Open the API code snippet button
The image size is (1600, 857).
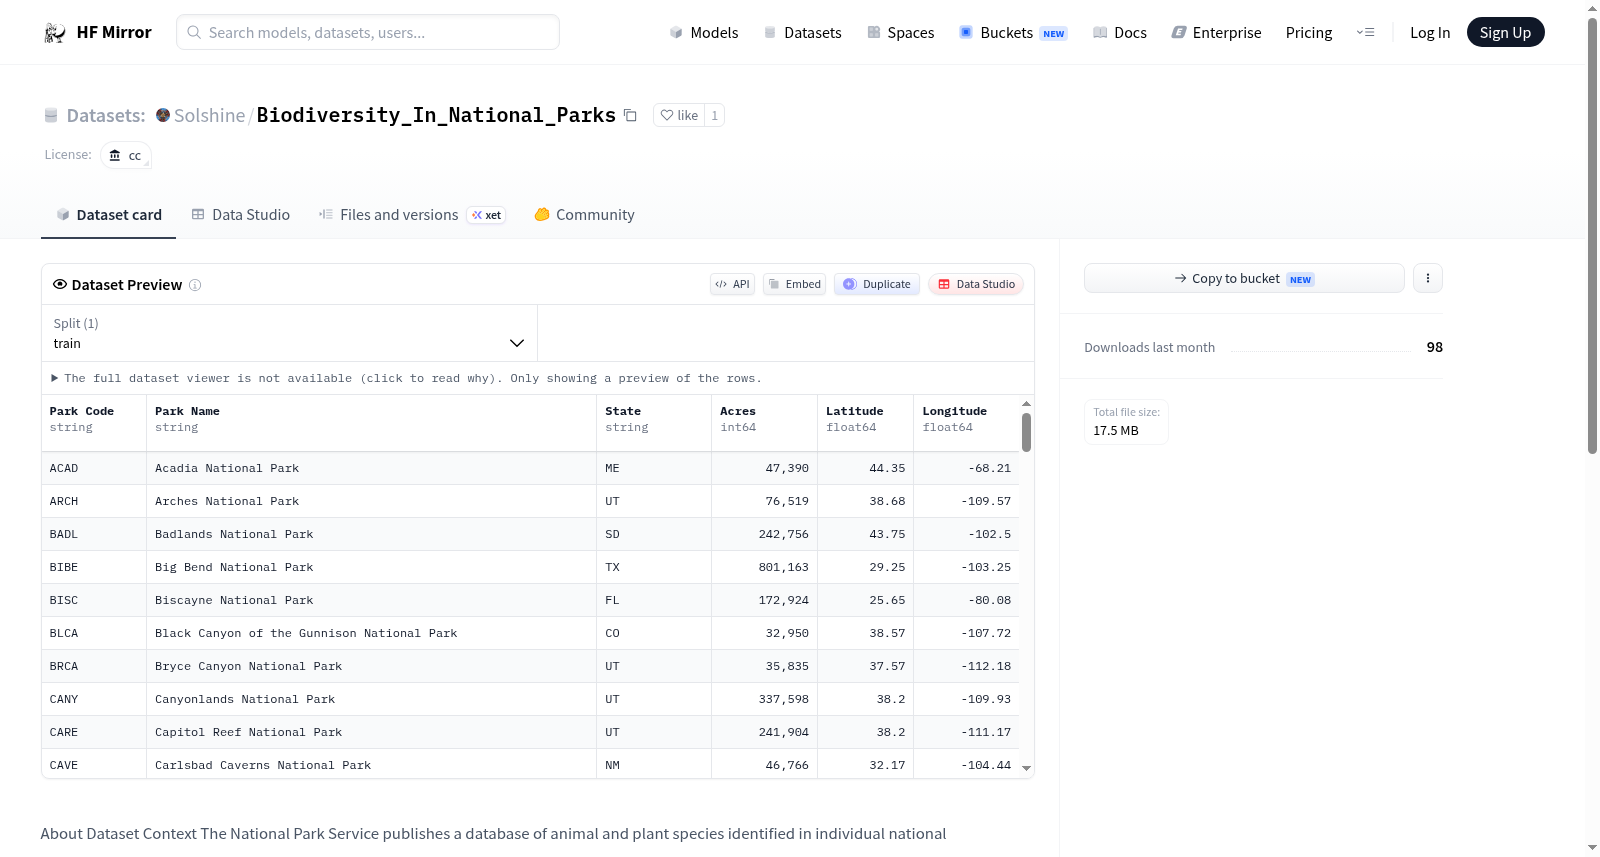pyautogui.click(x=732, y=284)
